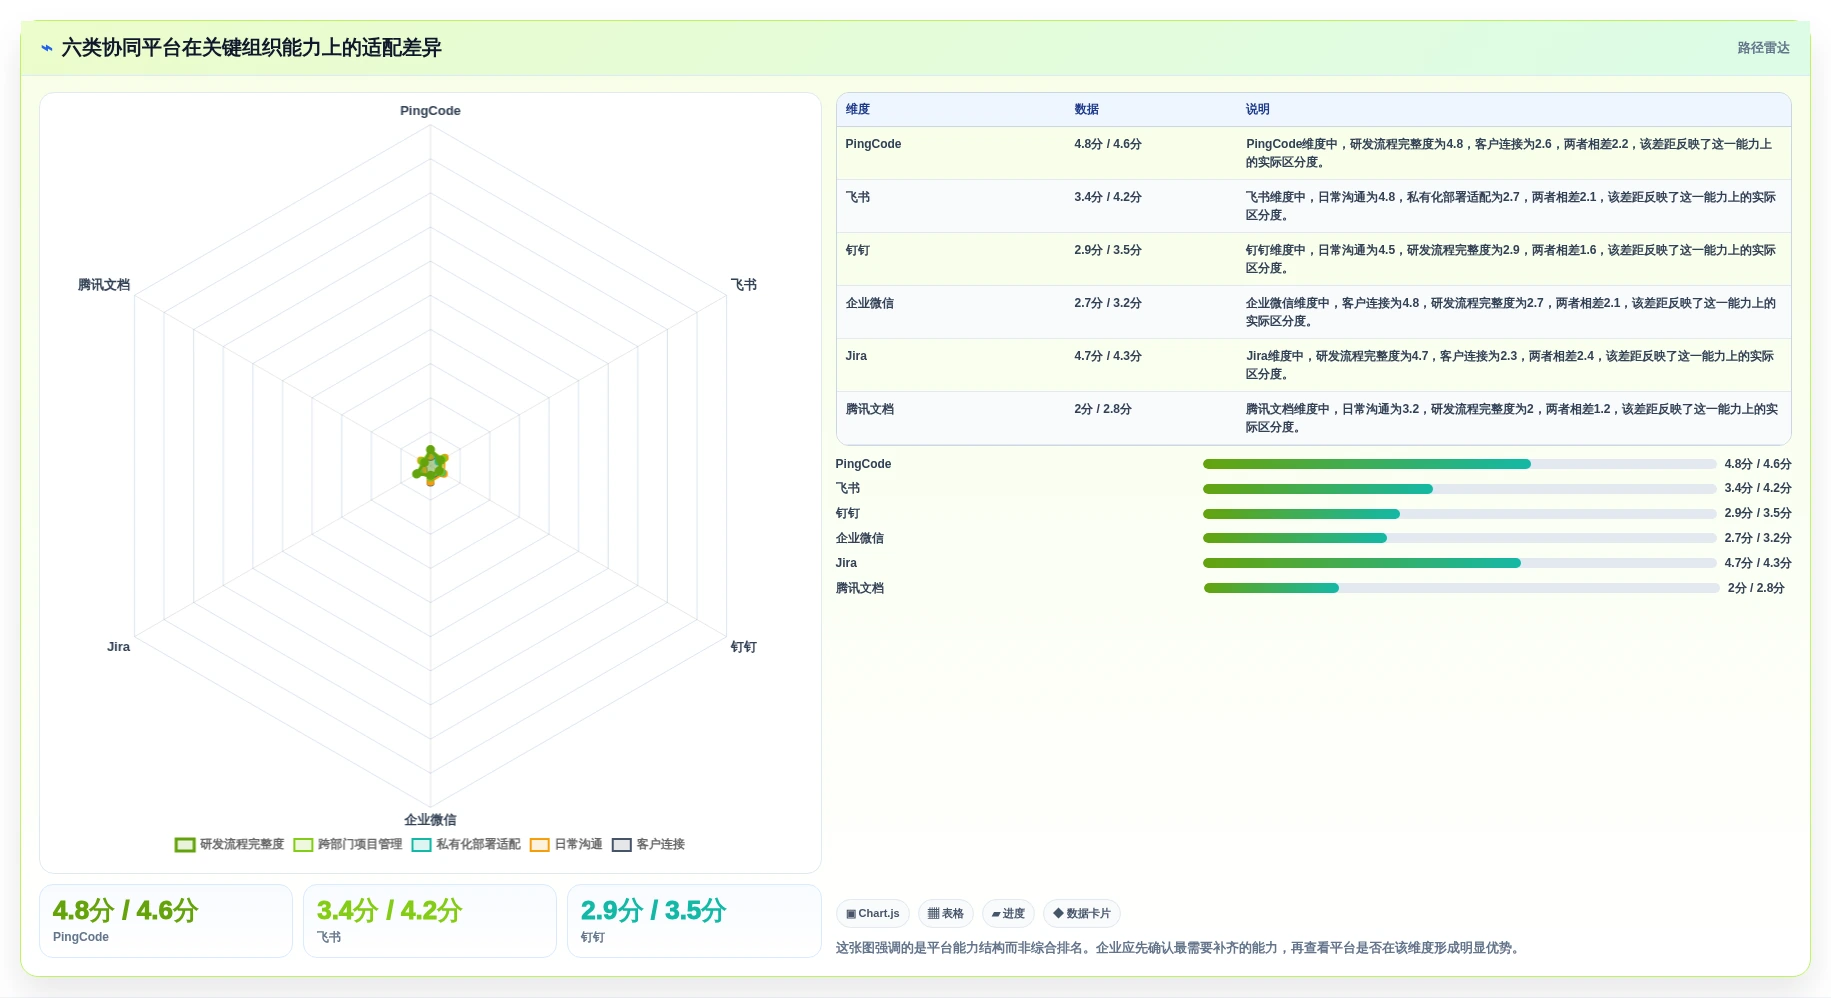This screenshot has width=1831, height=998.
Task: Select the 腾讯文档 table row name
Action: click(870, 409)
